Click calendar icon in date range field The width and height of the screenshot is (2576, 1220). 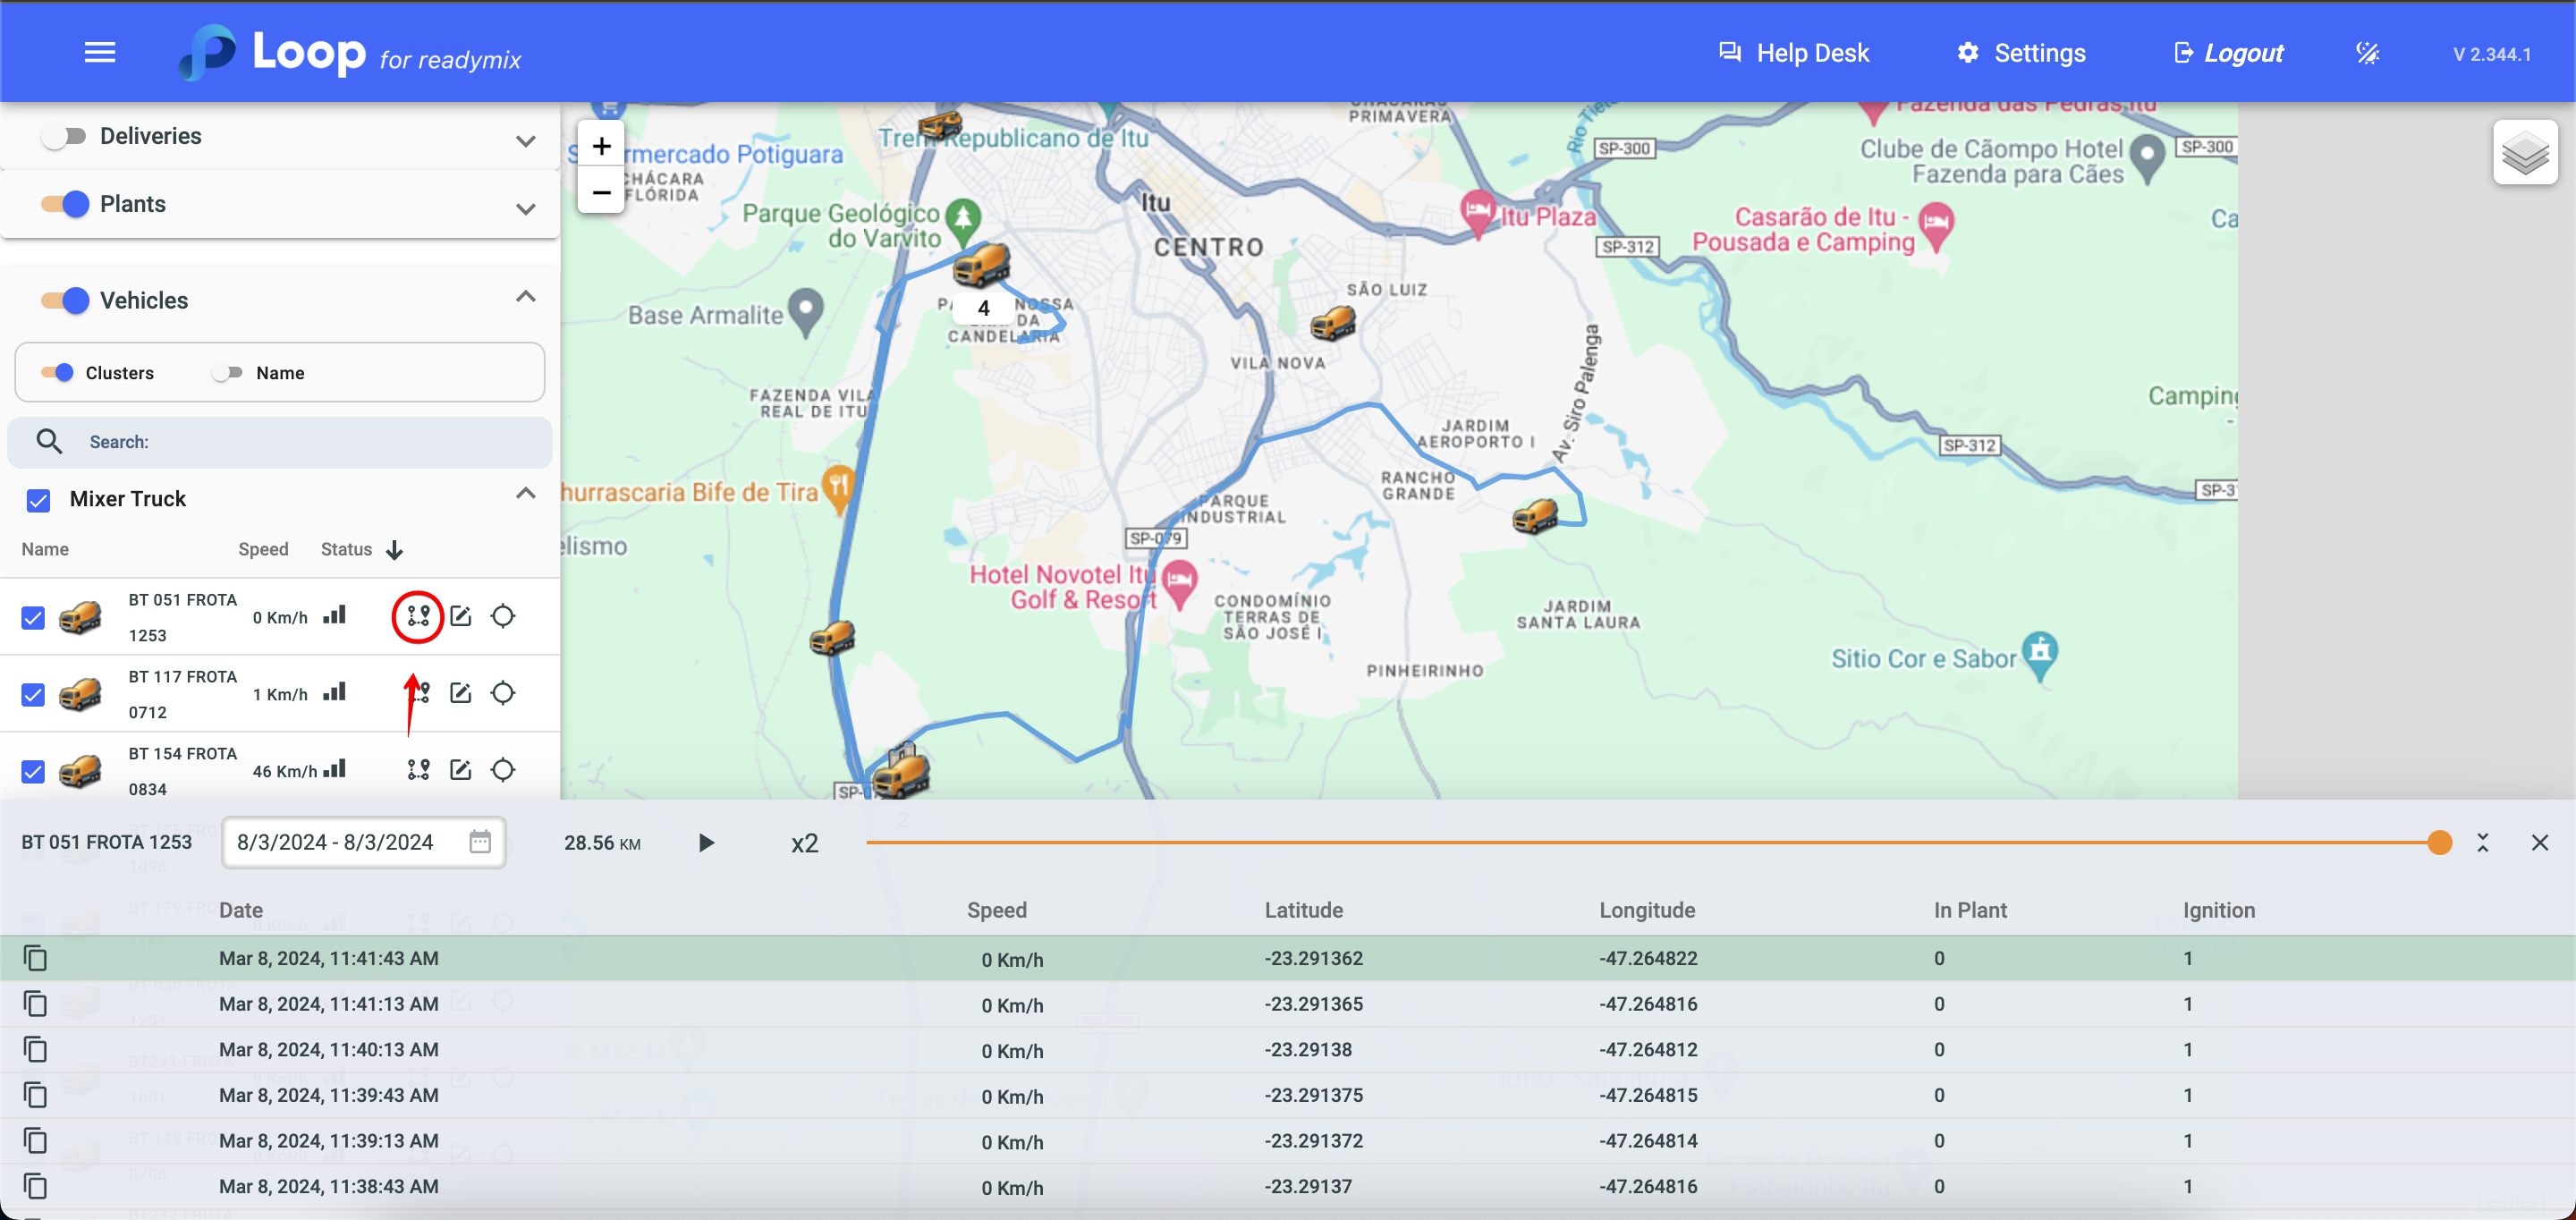tap(480, 842)
